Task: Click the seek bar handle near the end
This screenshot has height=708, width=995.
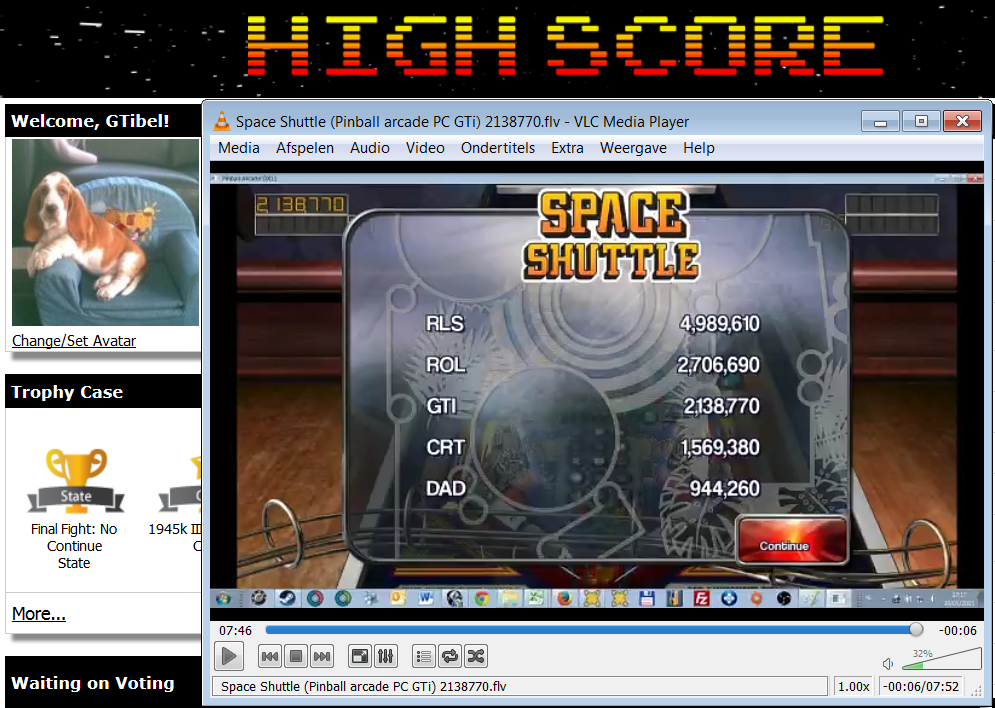Action: pyautogui.click(x=916, y=629)
